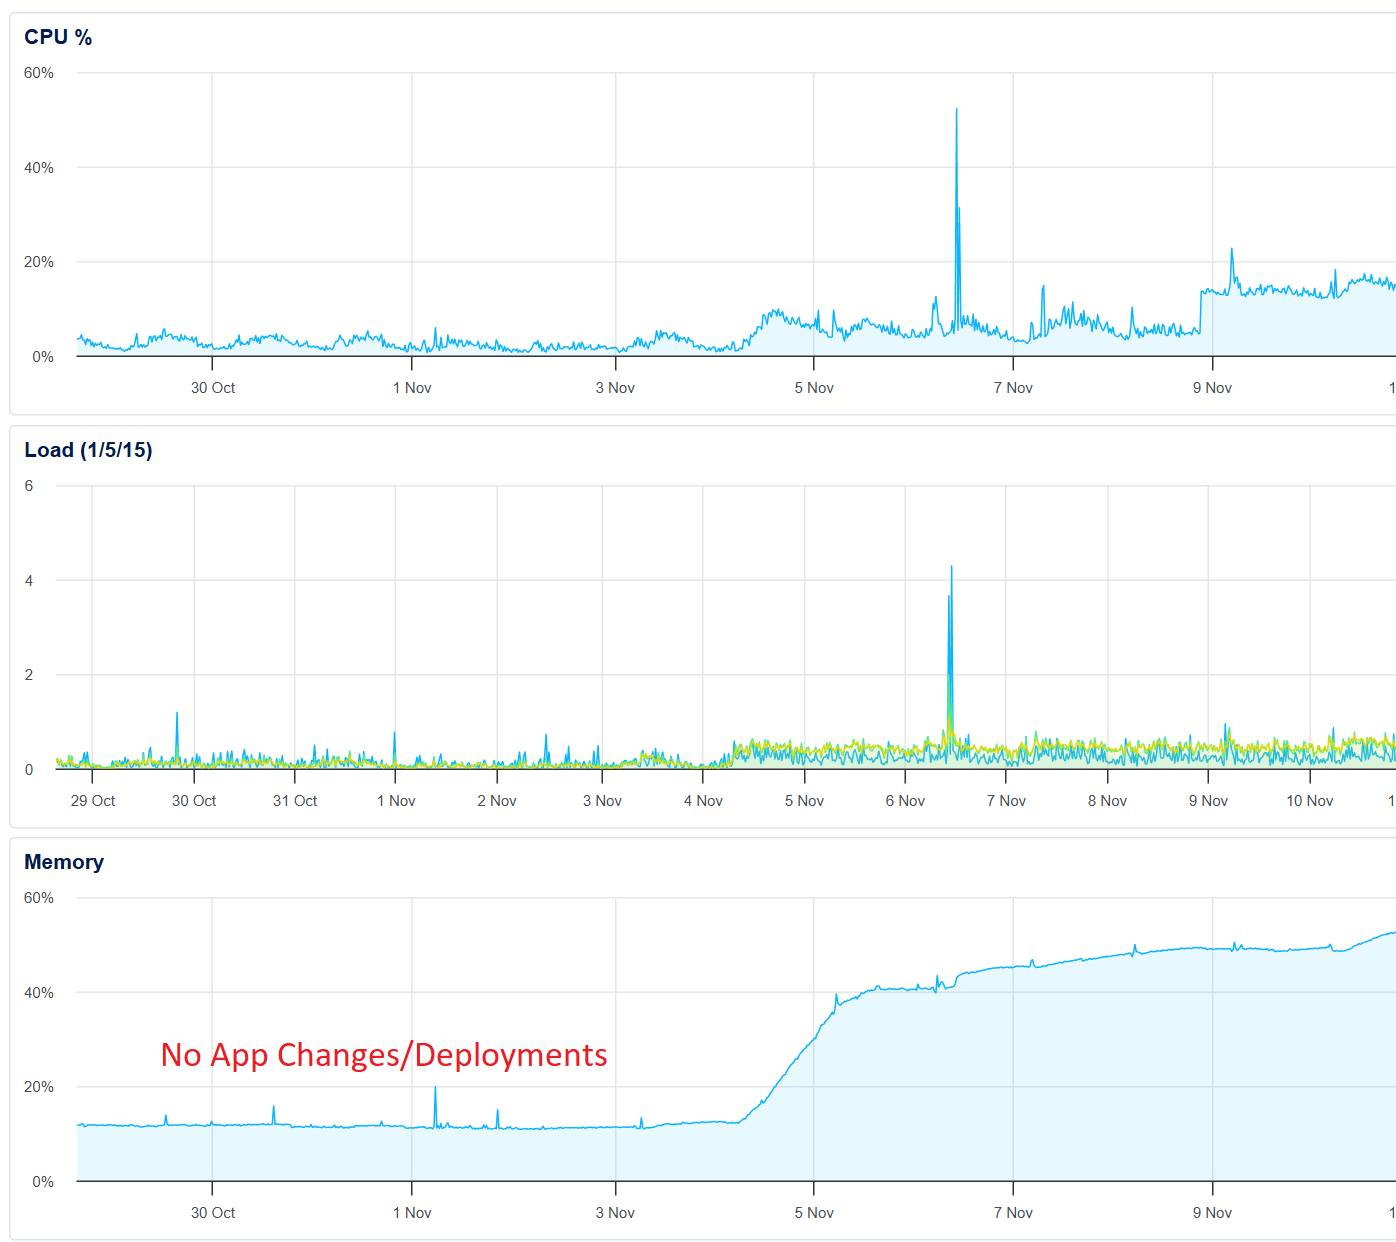The width and height of the screenshot is (1396, 1242).
Task: Select the Memory chart title
Action: pyautogui.click(x=64, y=862)
